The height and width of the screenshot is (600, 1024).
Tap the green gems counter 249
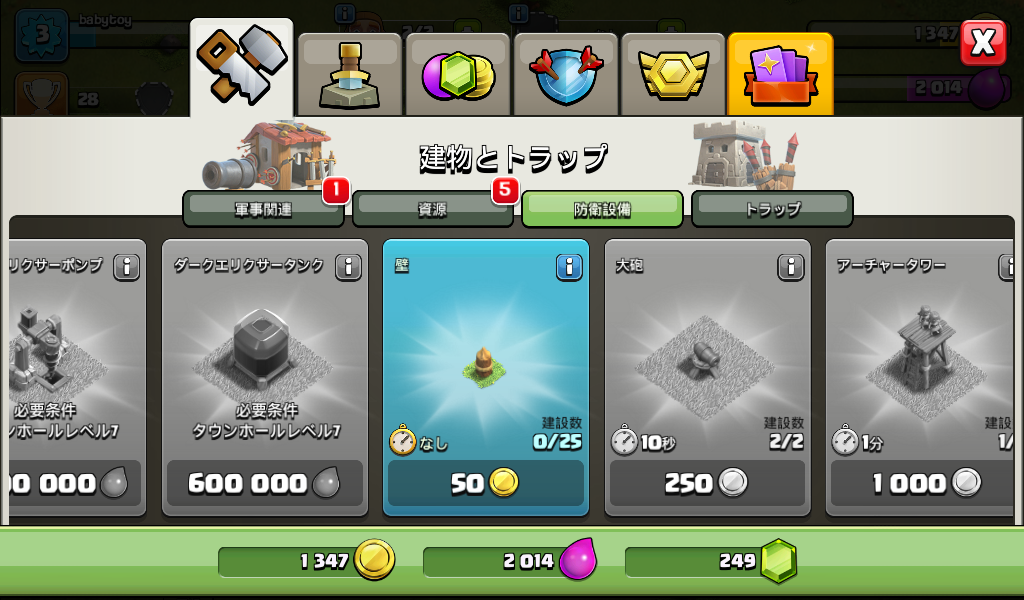click(711, 561)
